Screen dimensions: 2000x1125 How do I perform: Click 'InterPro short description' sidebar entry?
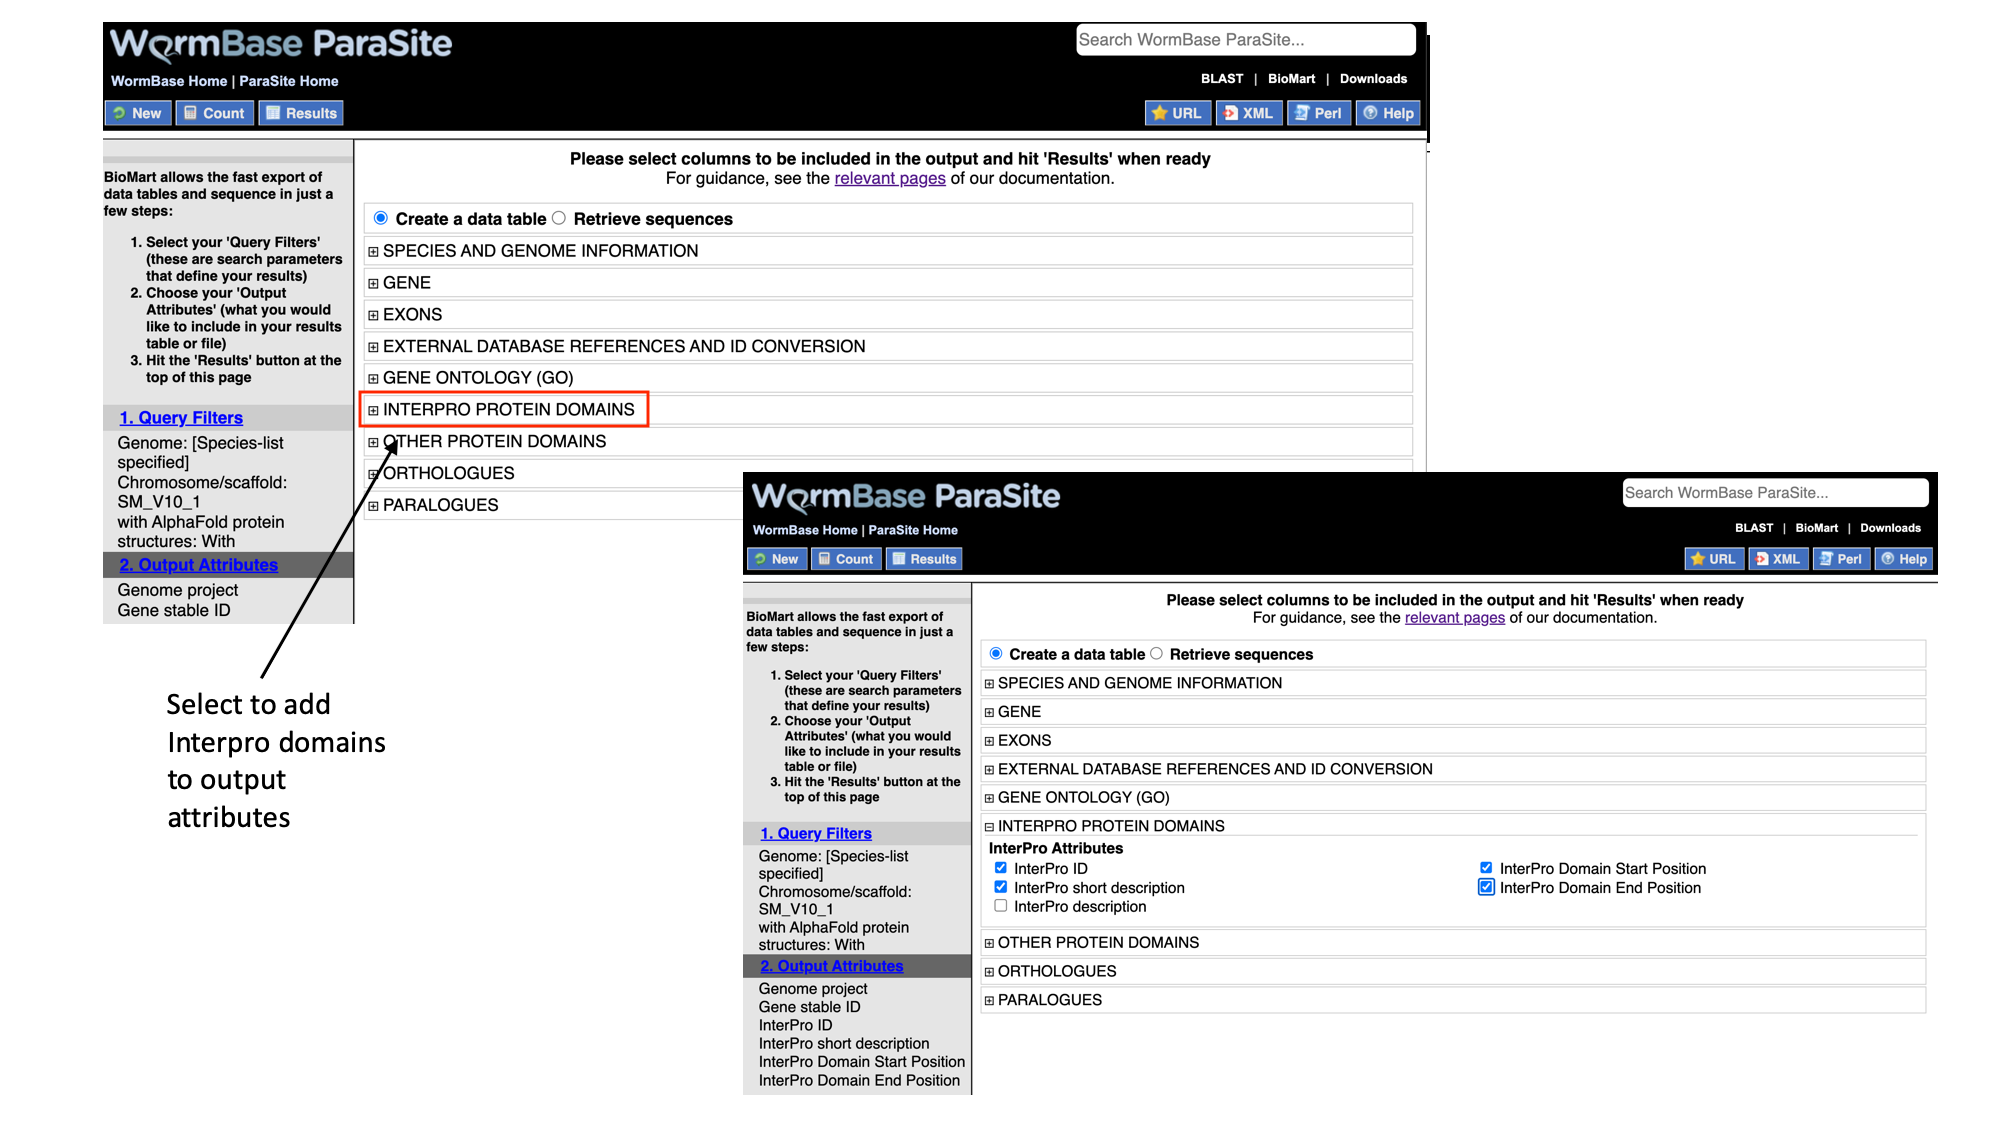pos(844,1044)
